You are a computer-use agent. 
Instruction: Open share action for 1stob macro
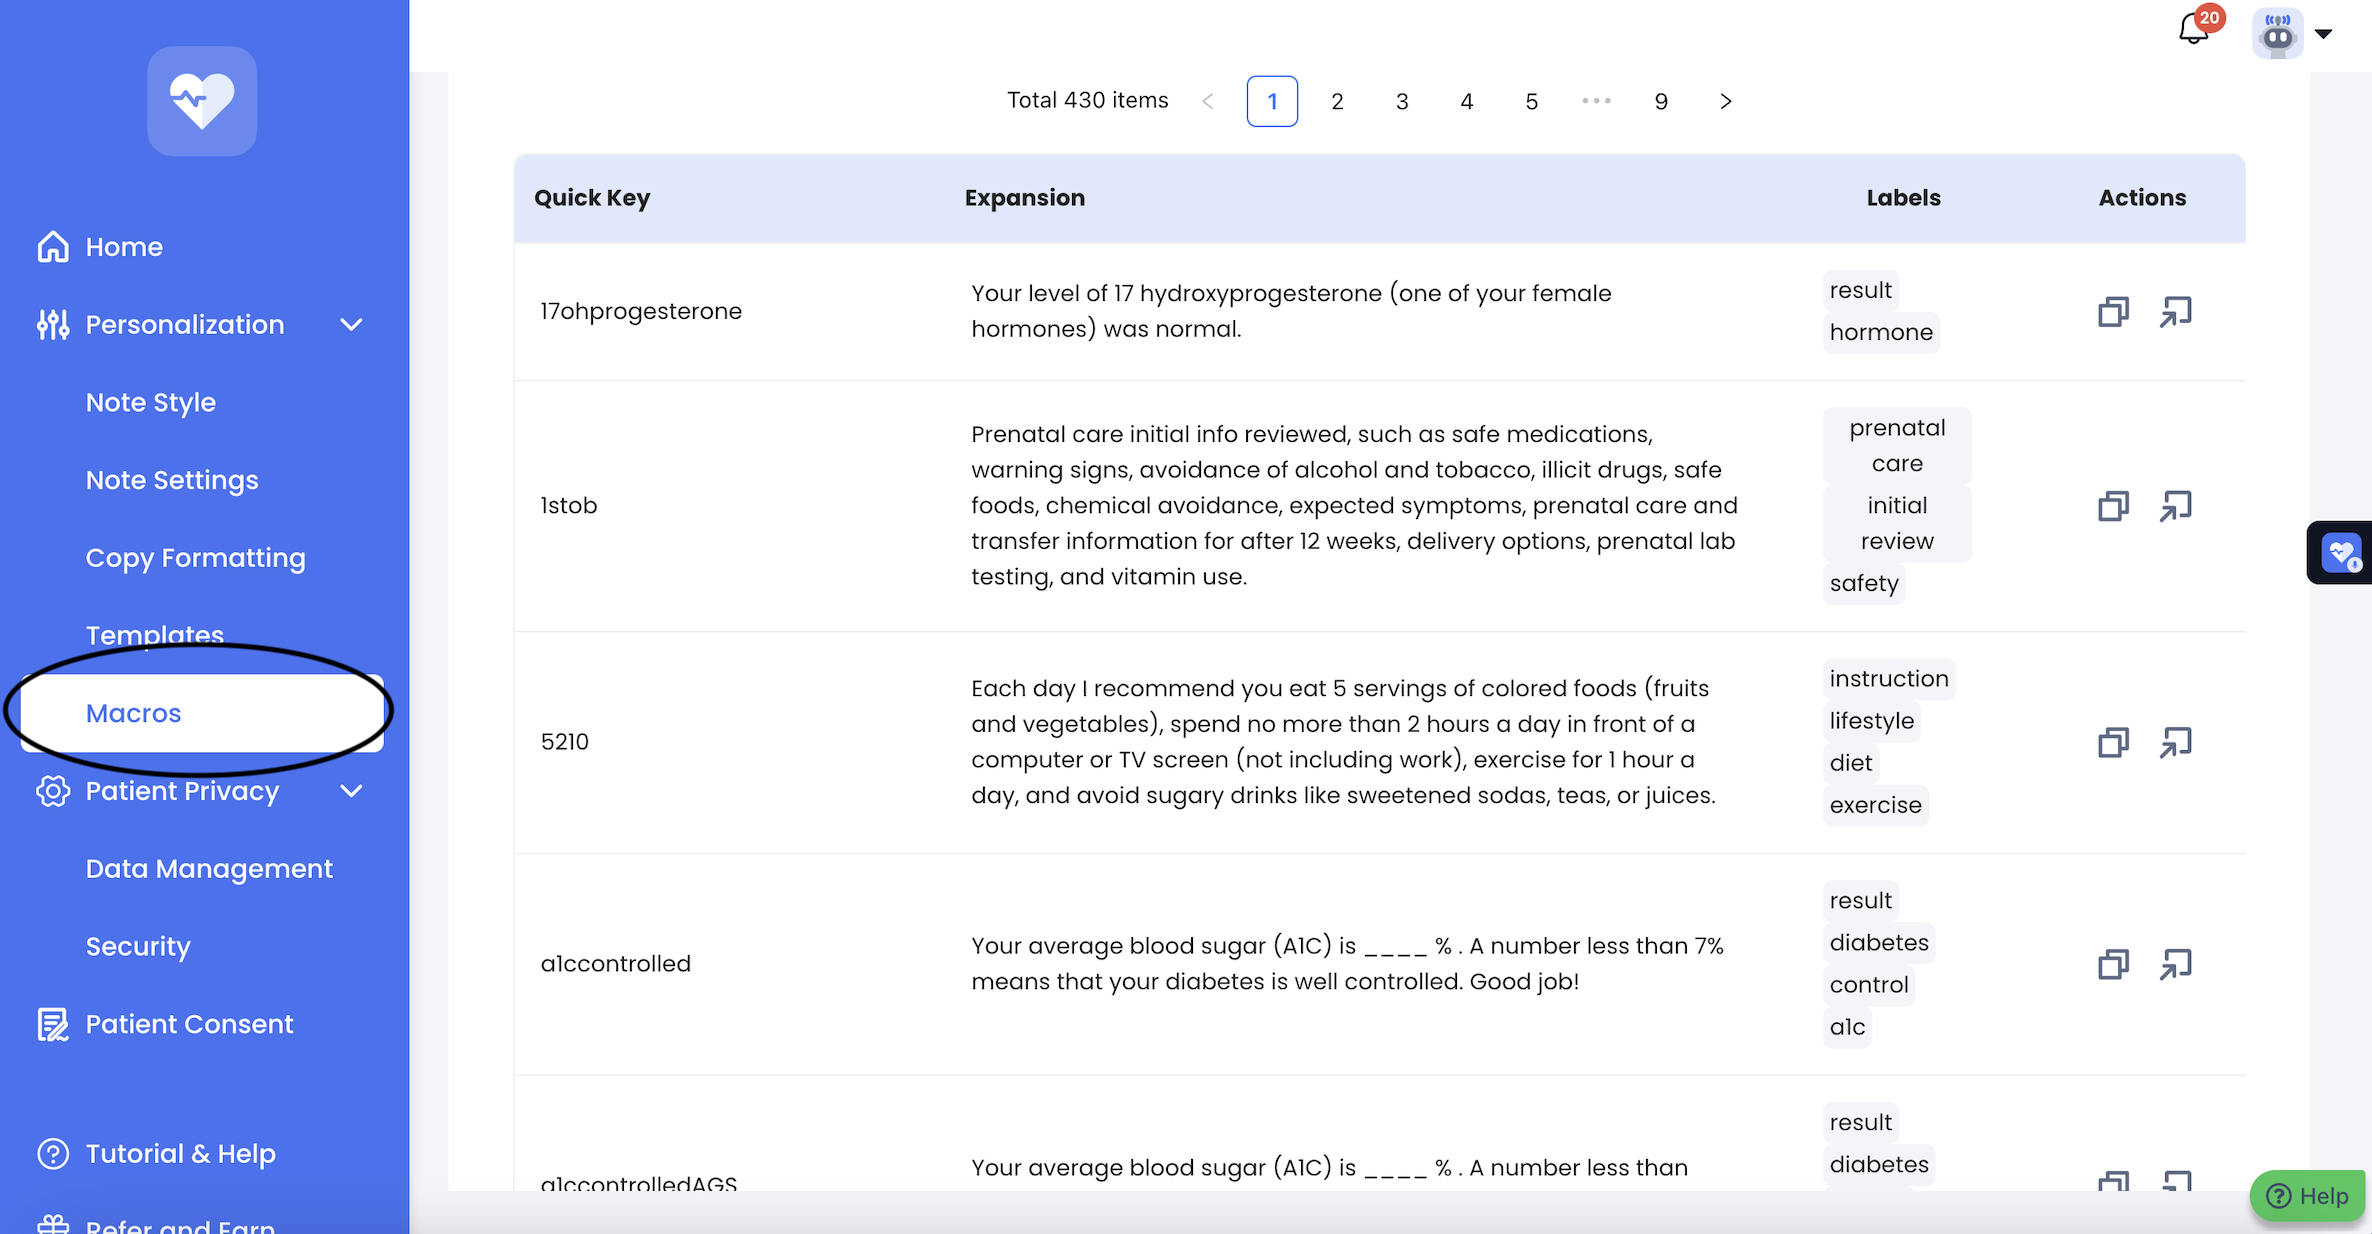coord(2175,506)
